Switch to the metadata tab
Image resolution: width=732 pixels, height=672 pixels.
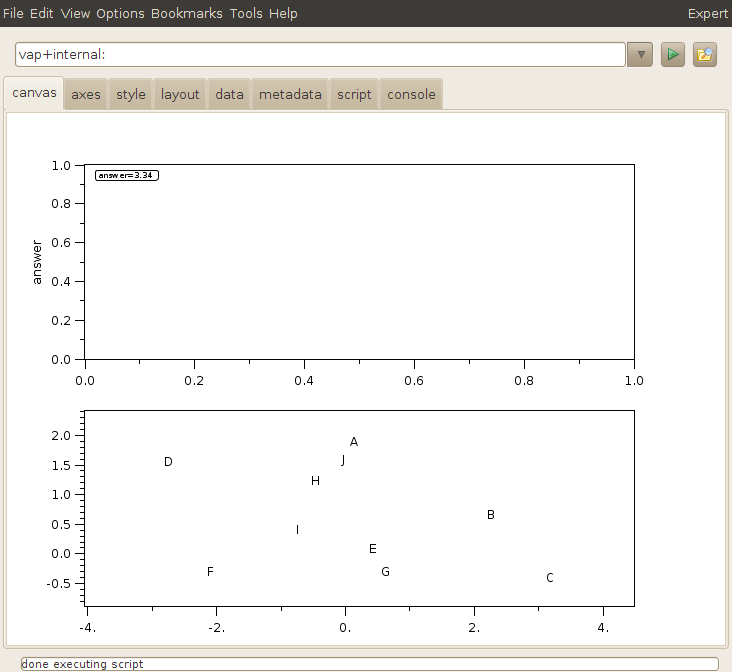[x=290, y=94]
